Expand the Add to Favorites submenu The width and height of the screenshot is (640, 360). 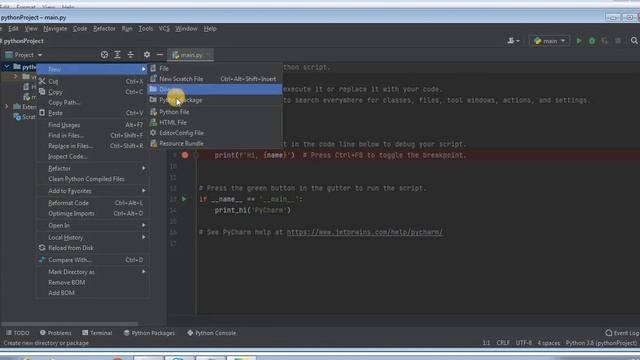click(93, 191)
